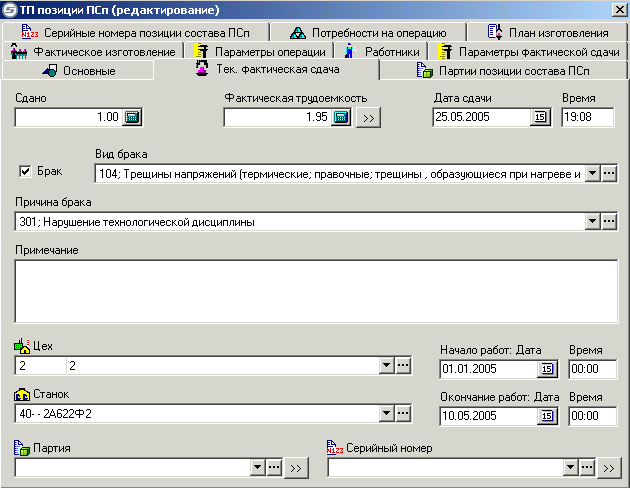
Task: Expand the Причина брака dropdown list
Action: [592, 221]
